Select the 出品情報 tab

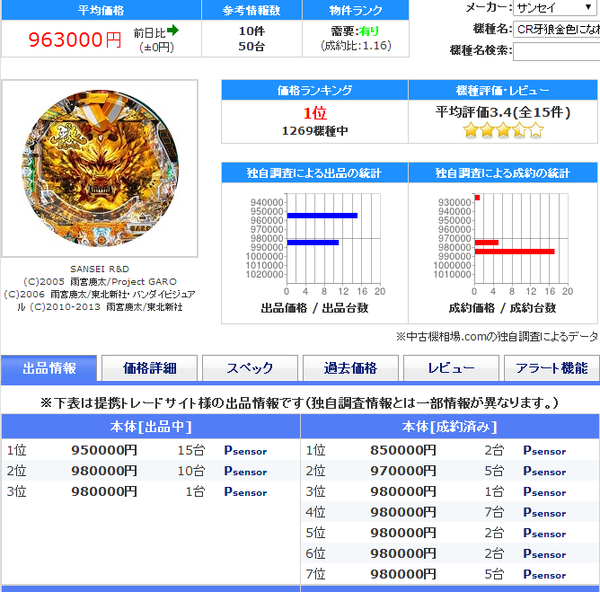pos(49,368)
